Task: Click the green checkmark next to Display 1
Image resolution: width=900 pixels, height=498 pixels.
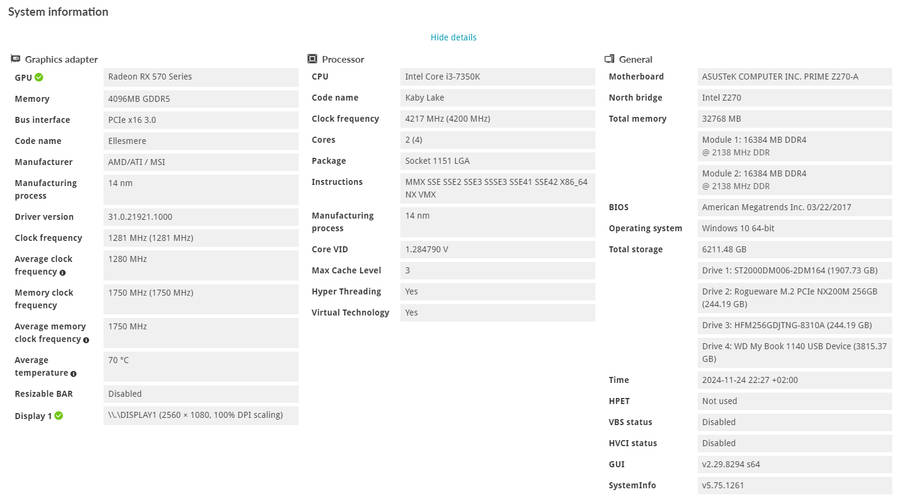Action: [x=59, y=415]
